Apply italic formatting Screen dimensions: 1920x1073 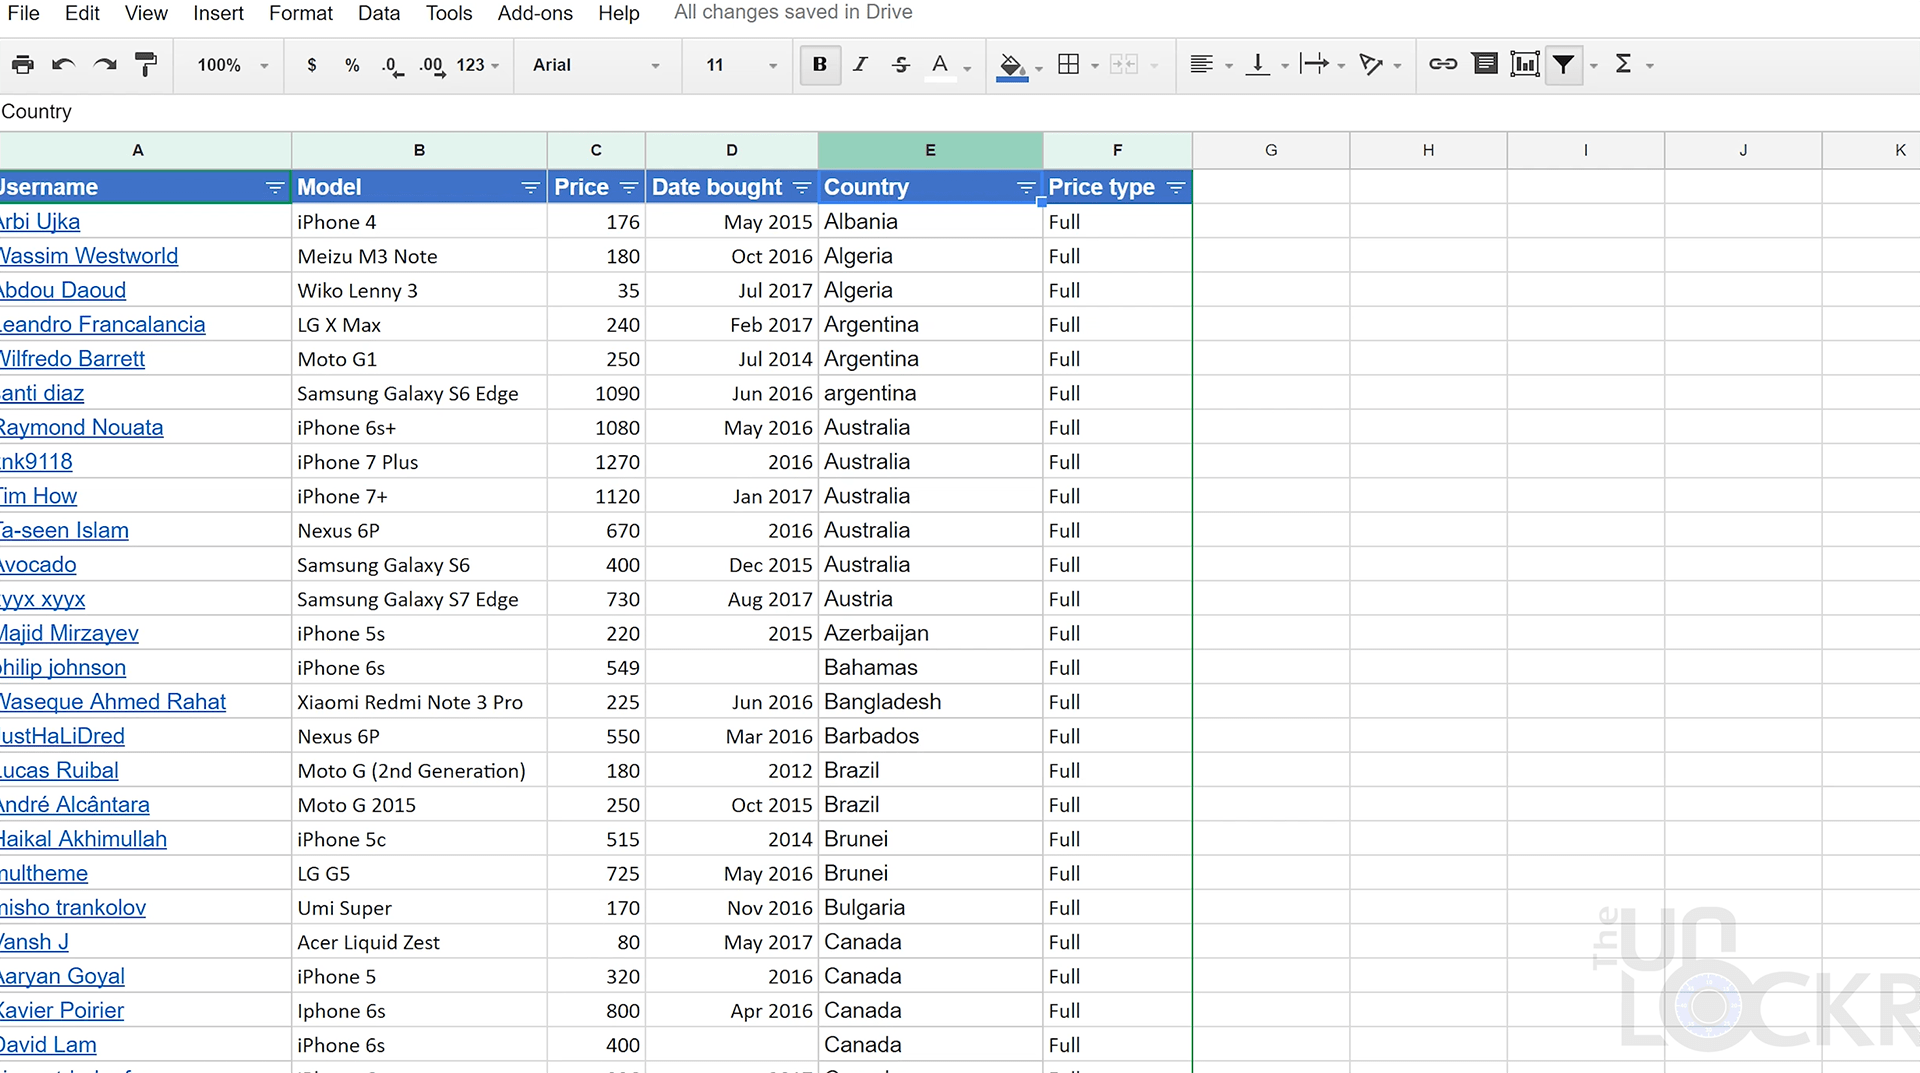860,65
